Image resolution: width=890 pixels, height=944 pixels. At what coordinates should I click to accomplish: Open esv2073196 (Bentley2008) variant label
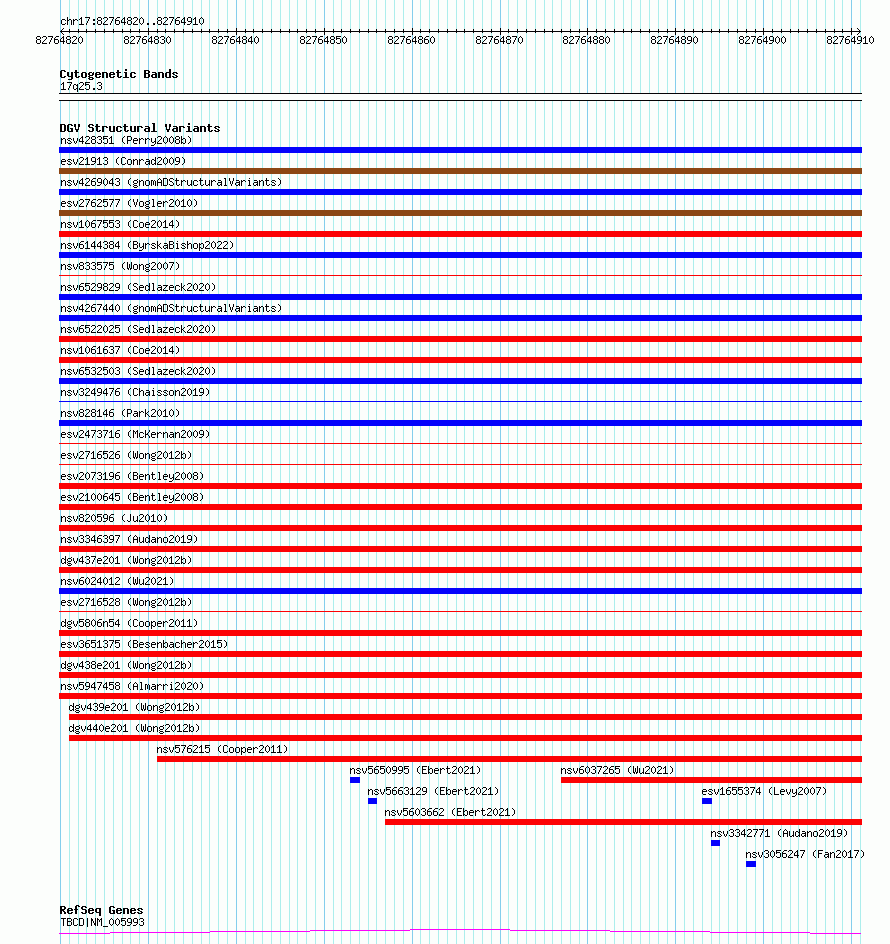(132, 476)
